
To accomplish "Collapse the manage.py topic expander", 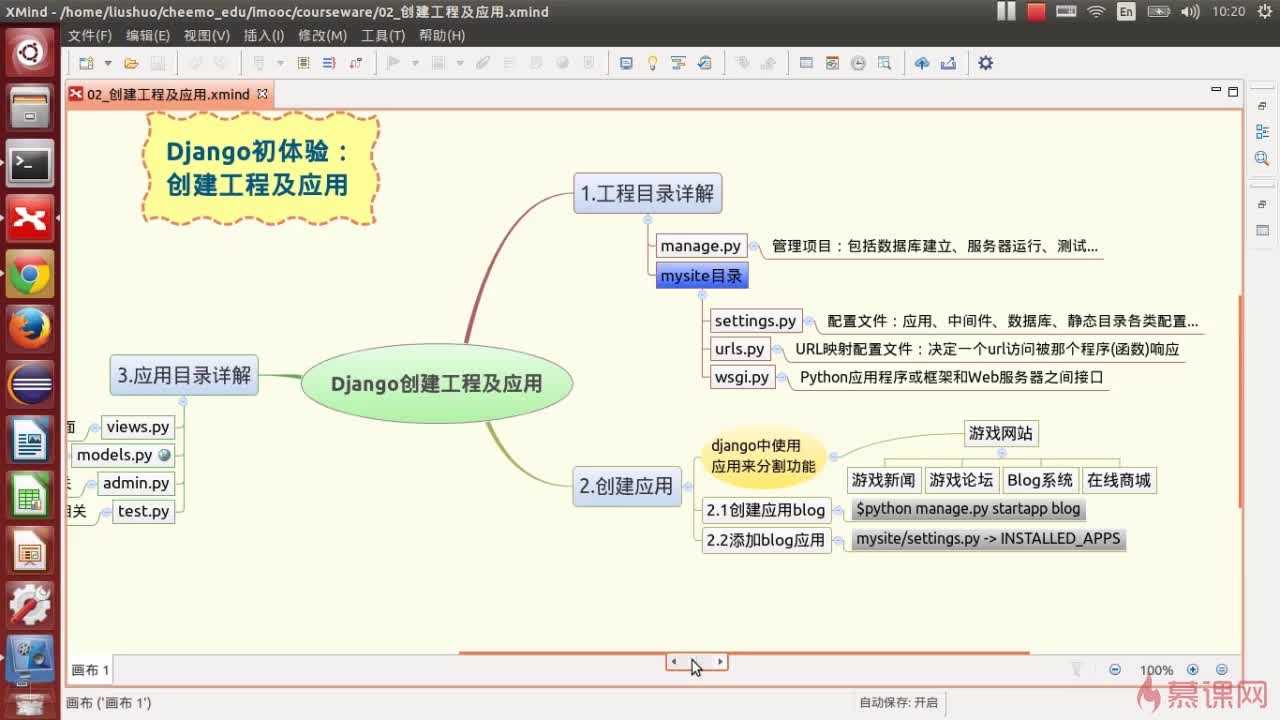I will (754, 246).
